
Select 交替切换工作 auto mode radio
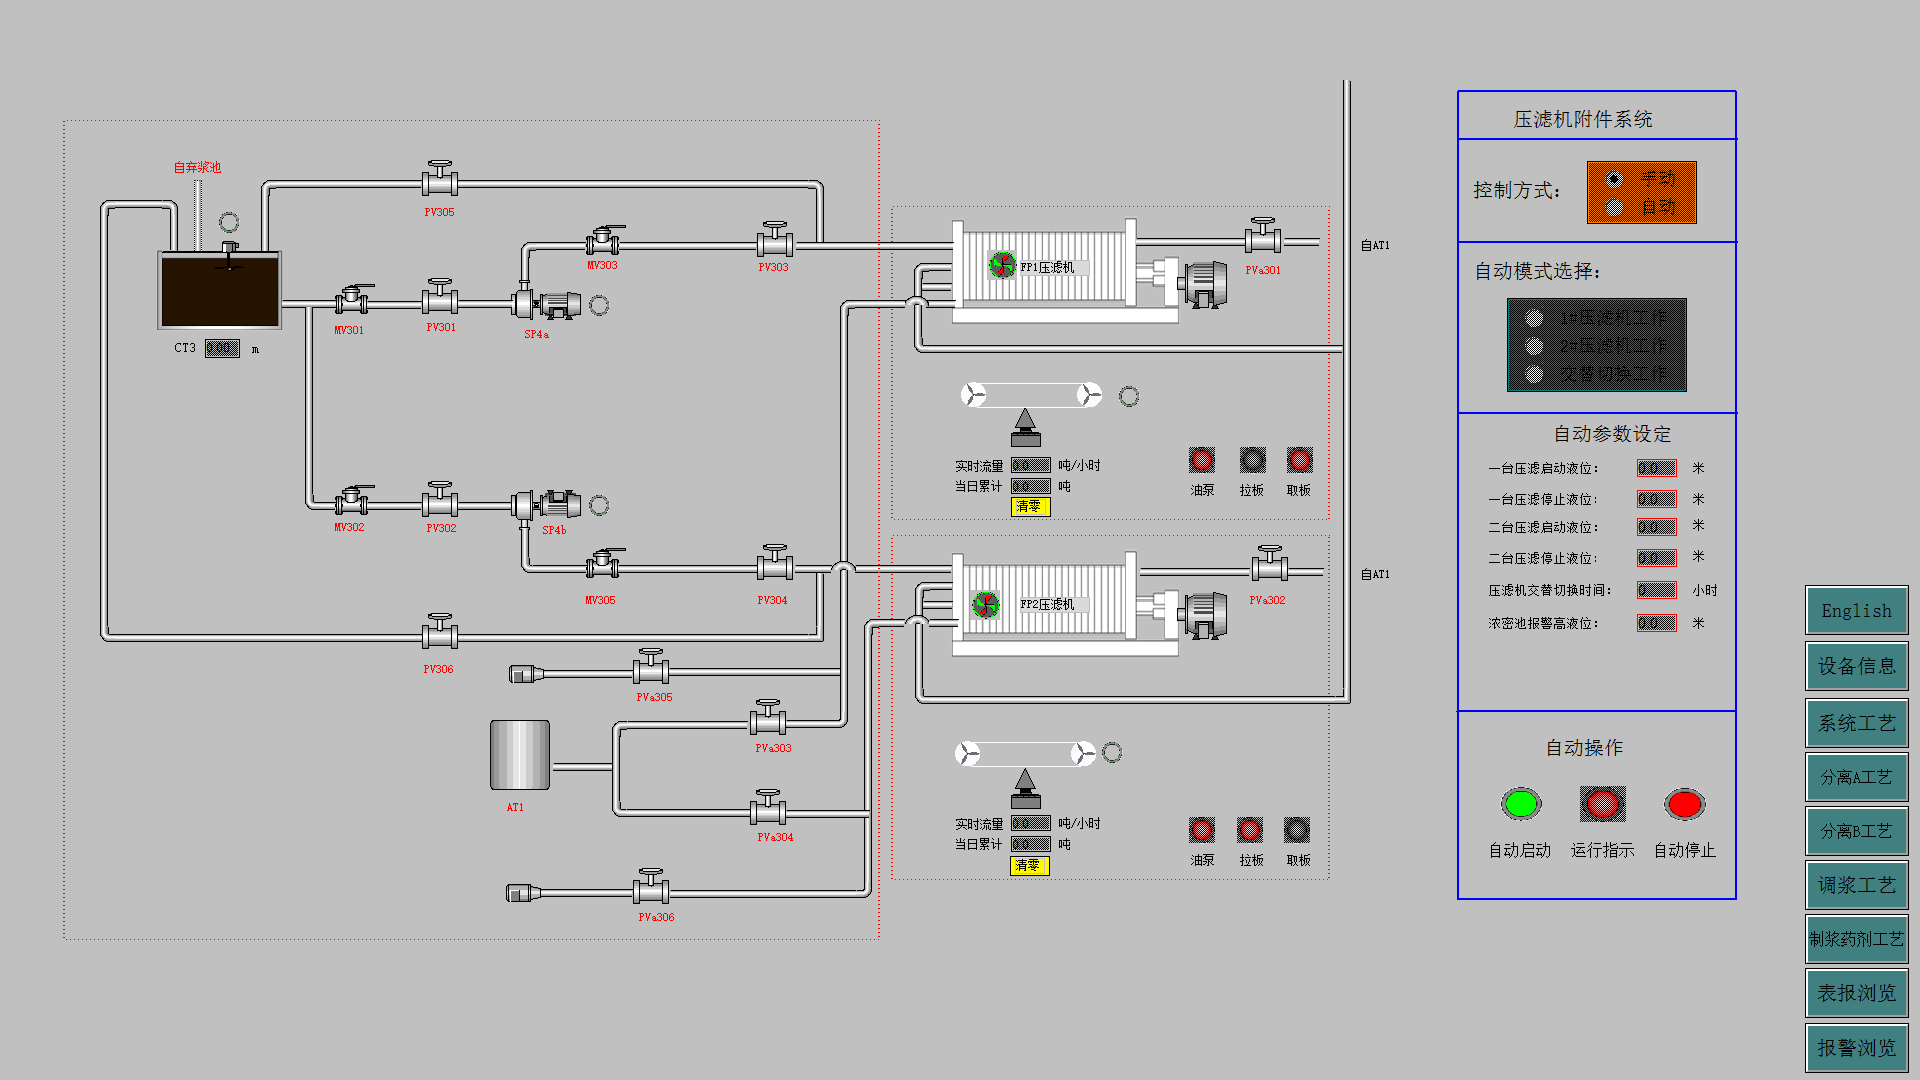1534,374
